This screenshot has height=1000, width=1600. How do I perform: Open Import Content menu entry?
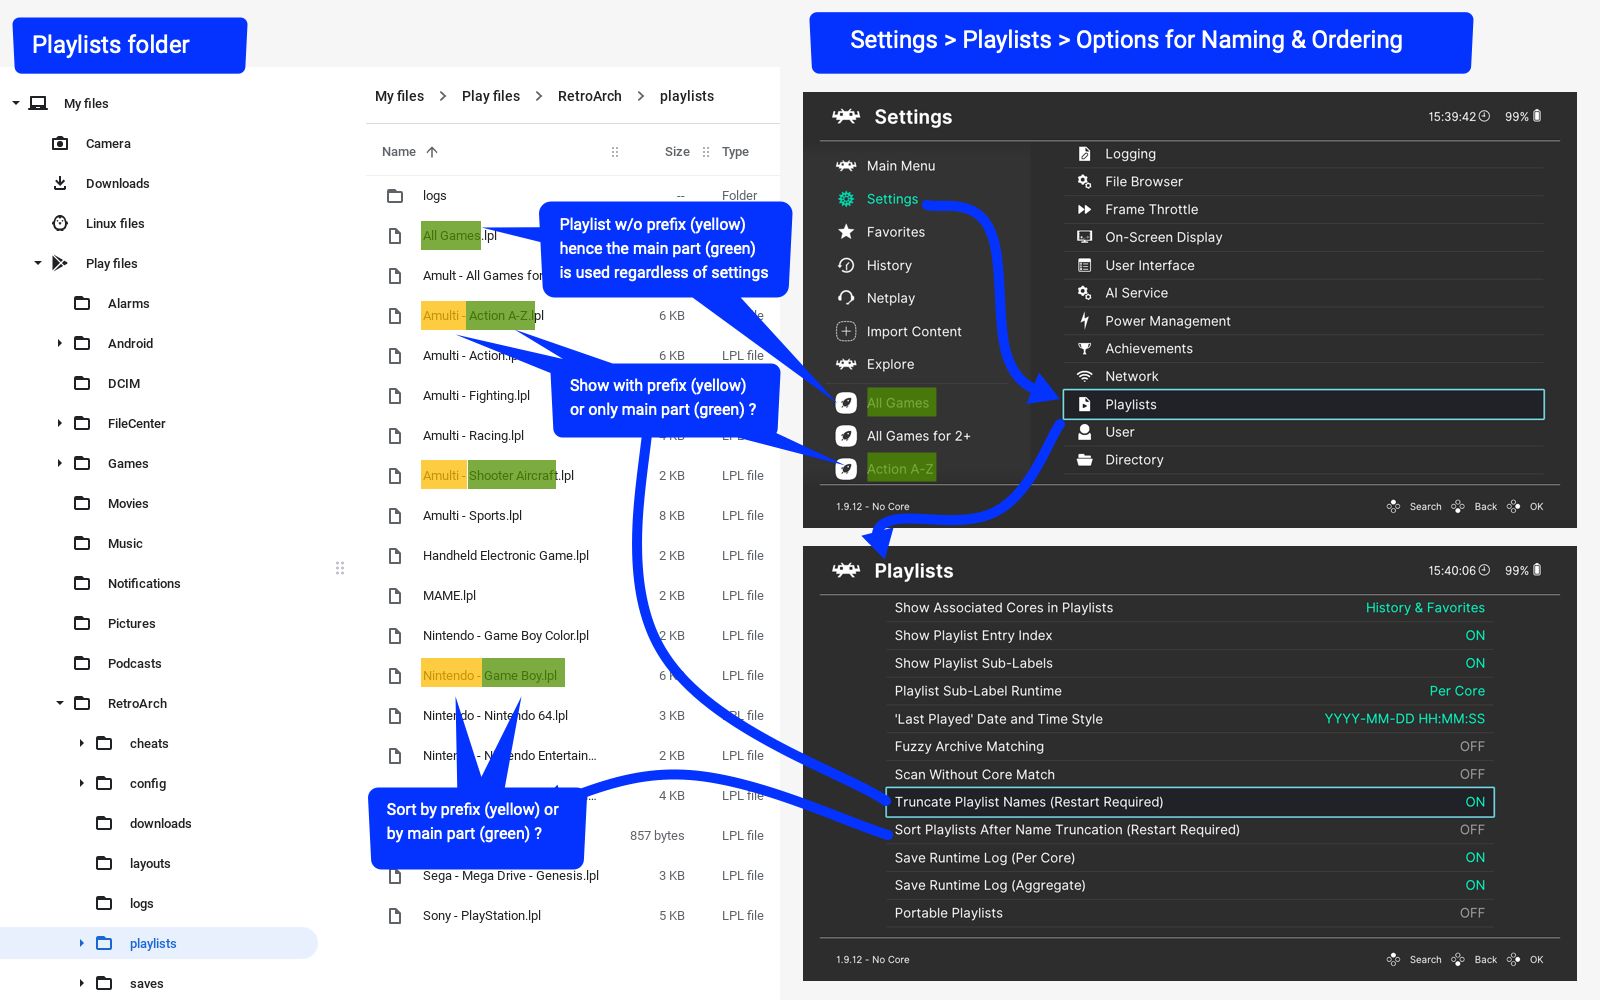tap(914, 331)
